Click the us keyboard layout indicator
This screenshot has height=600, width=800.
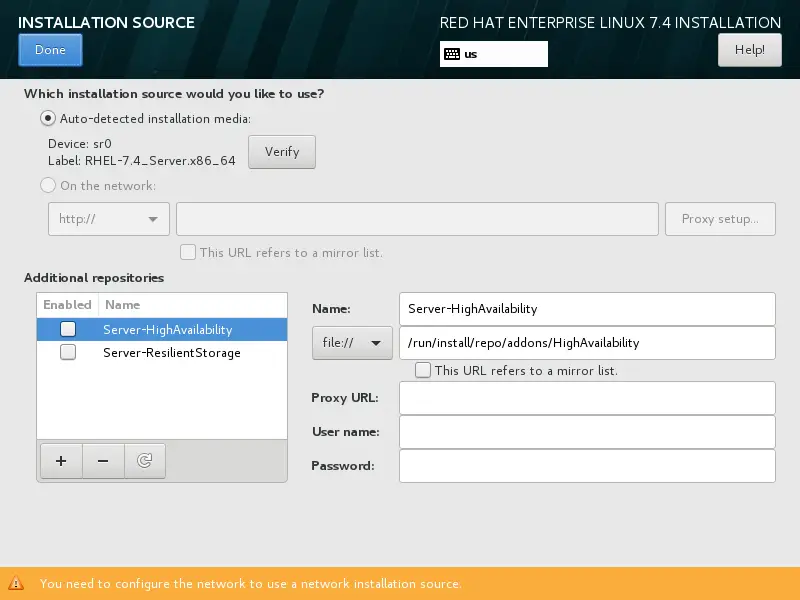click(493, 54)
